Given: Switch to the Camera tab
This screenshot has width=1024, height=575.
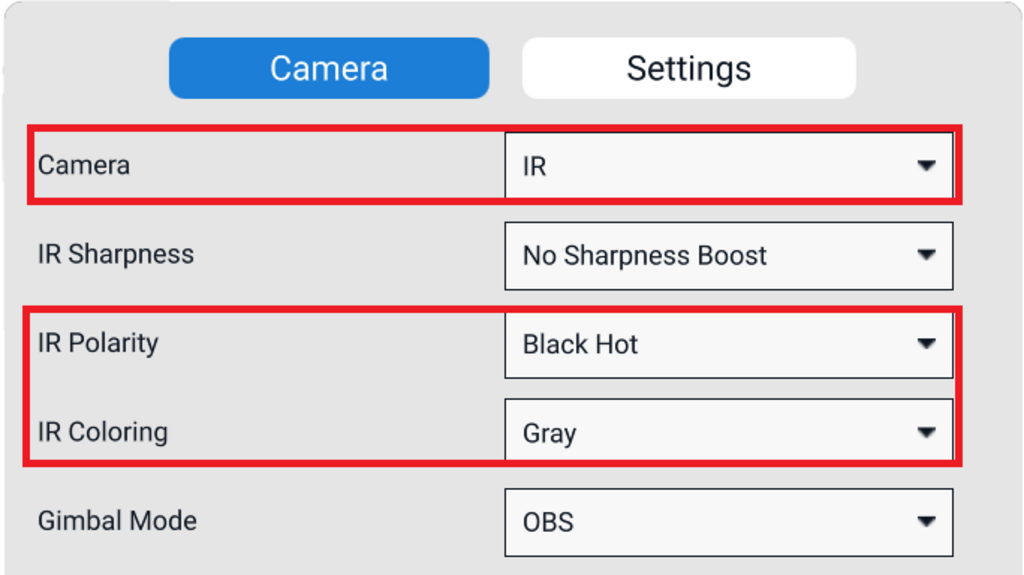Looking at the screenshot, I should pos(328,68).
